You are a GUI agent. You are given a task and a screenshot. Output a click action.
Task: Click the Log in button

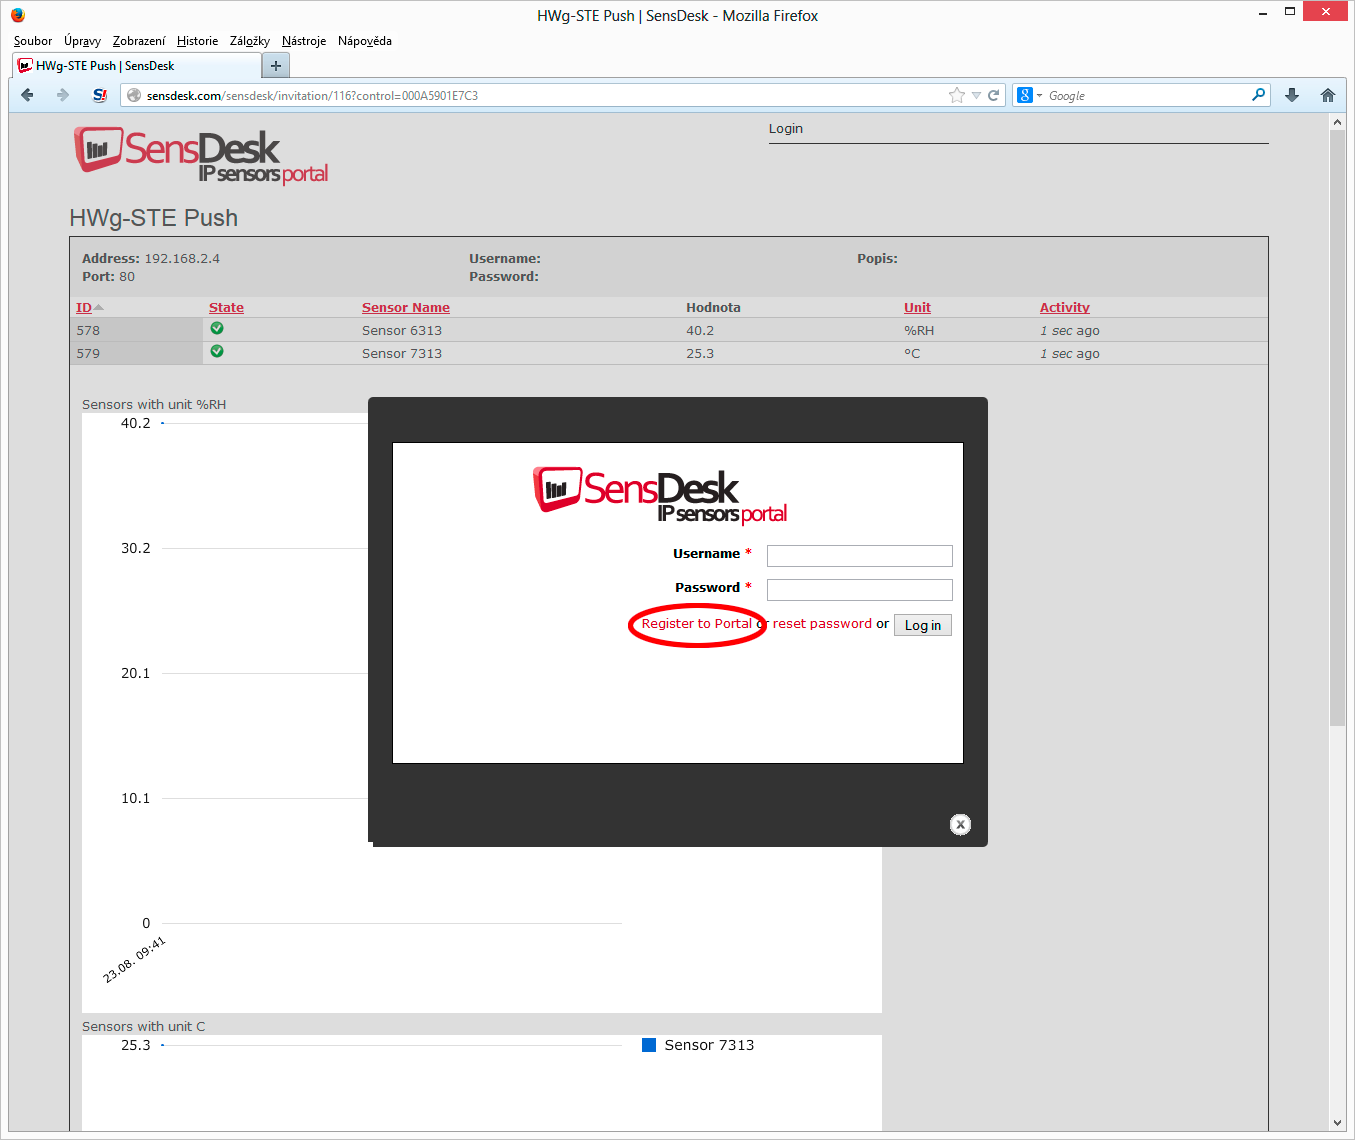tap(923, 625)
